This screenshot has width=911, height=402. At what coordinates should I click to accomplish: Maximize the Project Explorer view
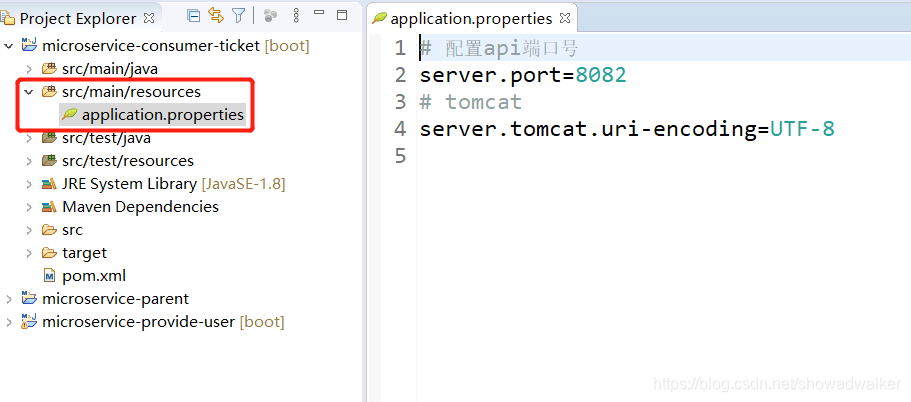pos(342,15)
